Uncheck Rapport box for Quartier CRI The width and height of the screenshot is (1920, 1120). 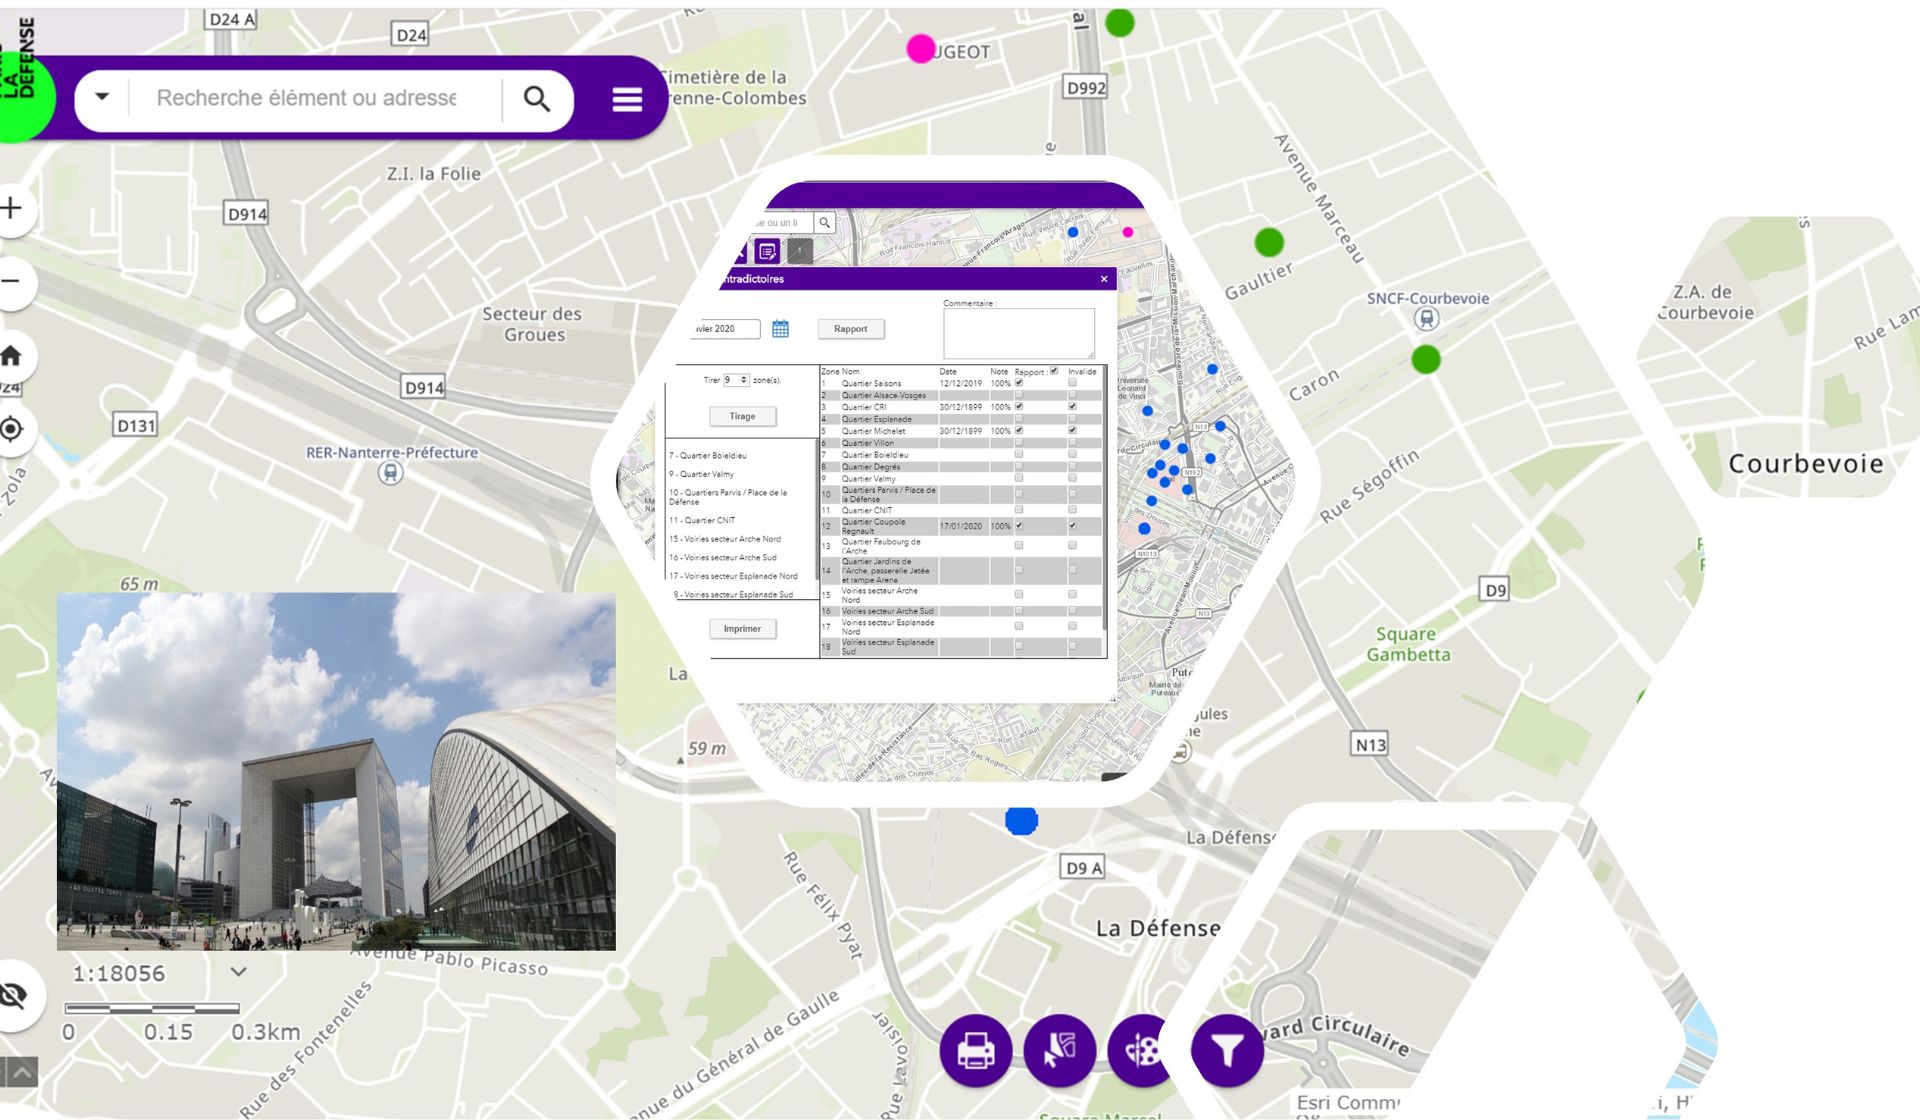1019,407
